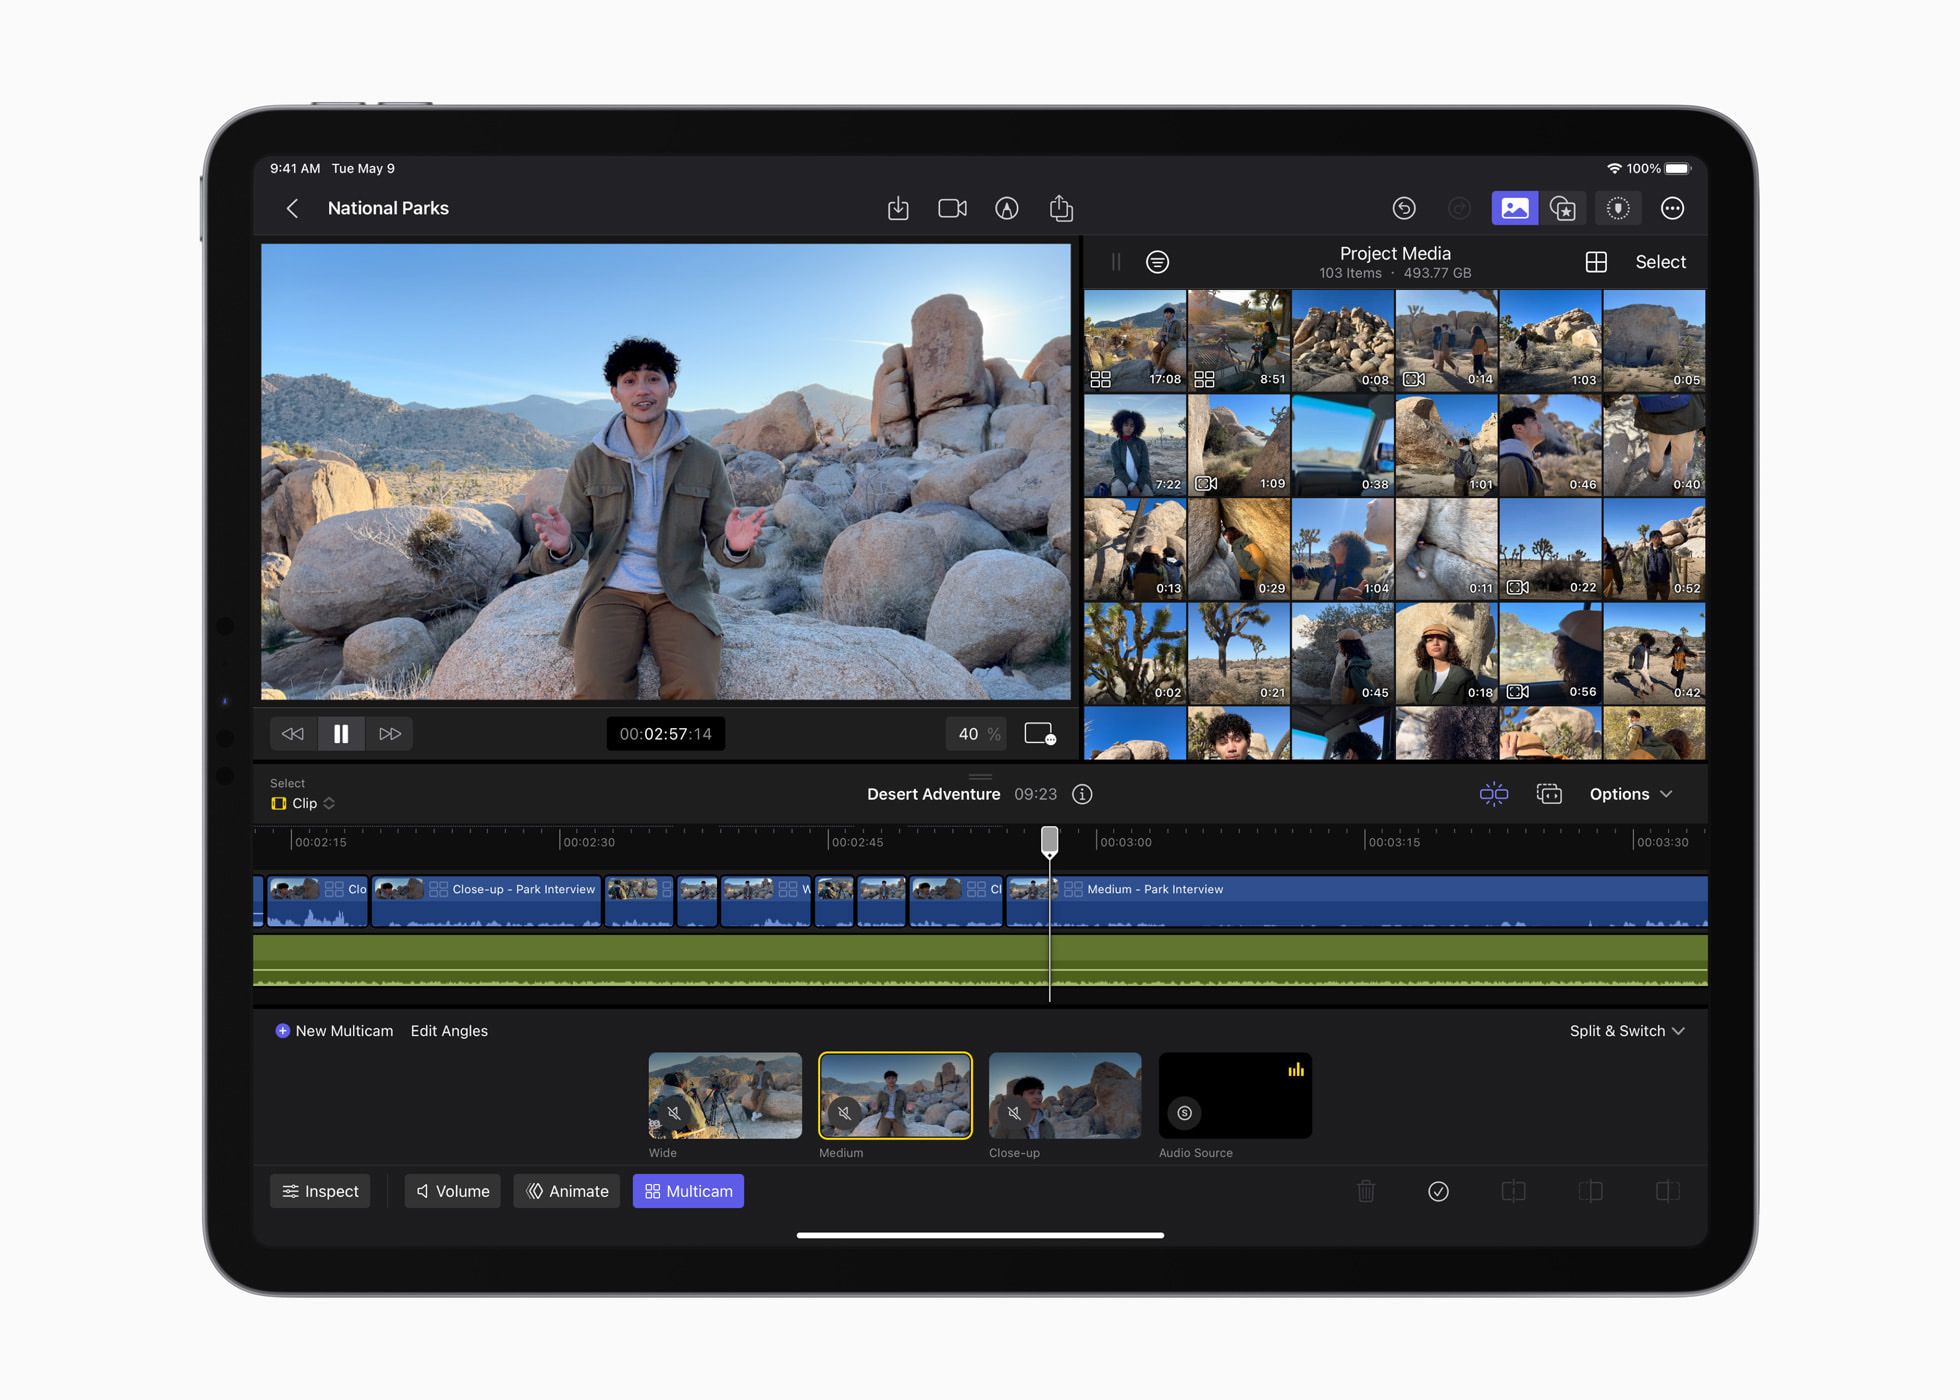The width and height of the screenshot is (1960, 1400).
Task: Click the back navigation arrow
Action: [289, 208]
